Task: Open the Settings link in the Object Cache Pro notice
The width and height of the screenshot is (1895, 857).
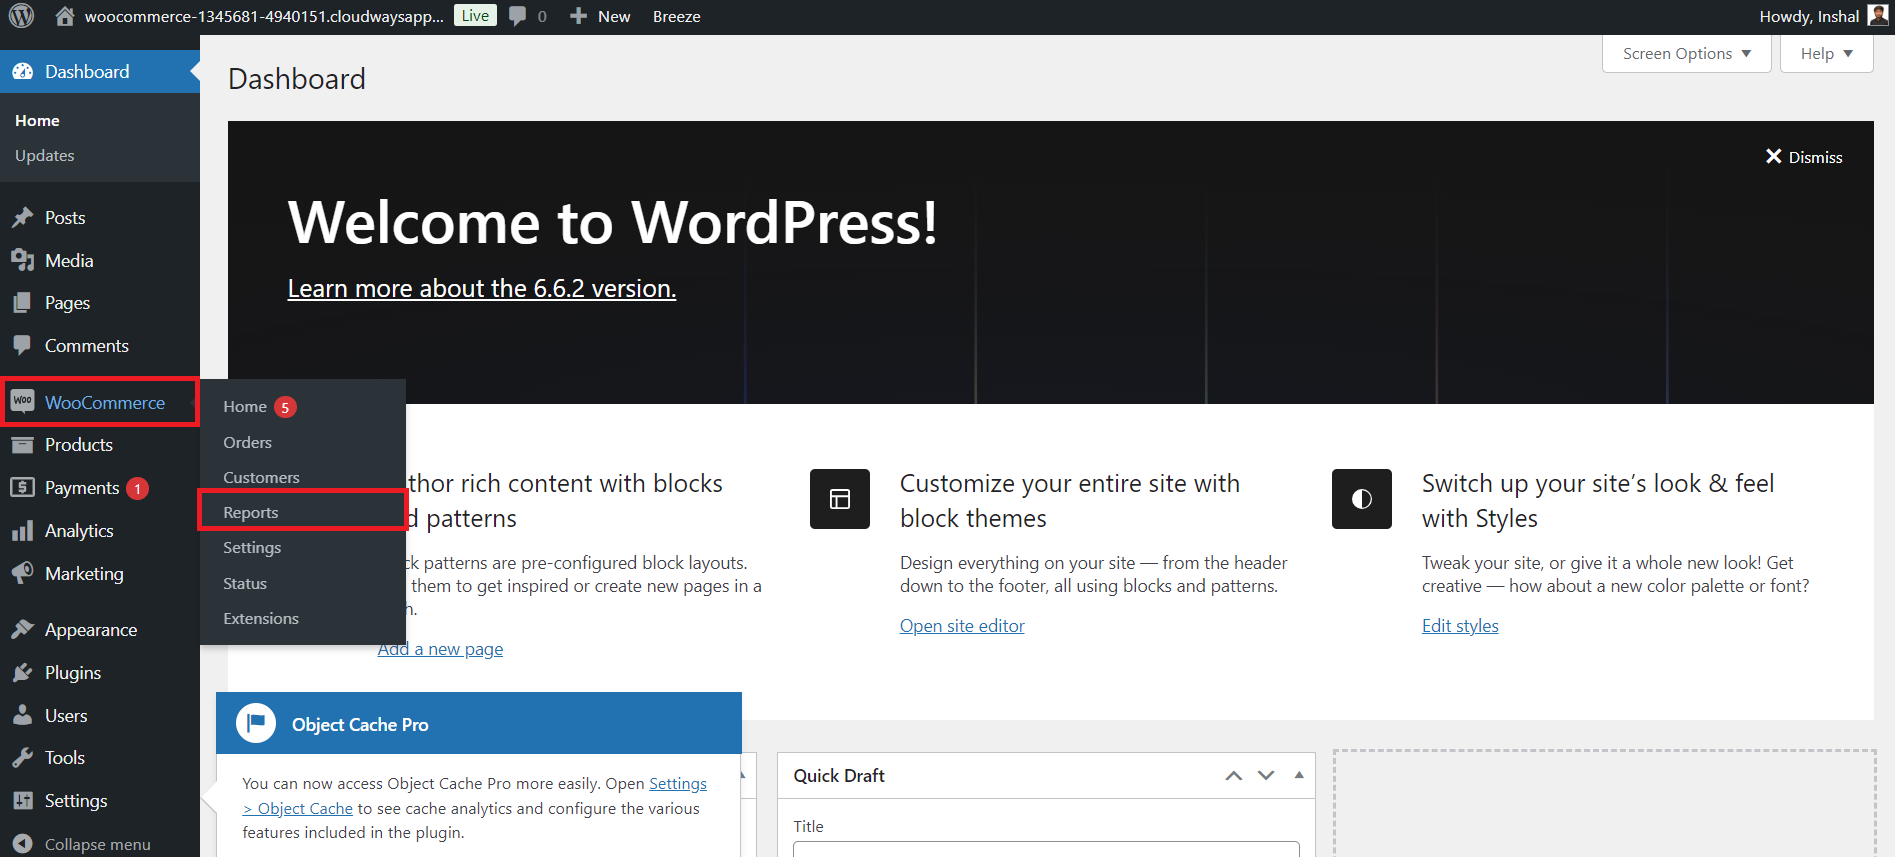Action: [x=678, y=784]
